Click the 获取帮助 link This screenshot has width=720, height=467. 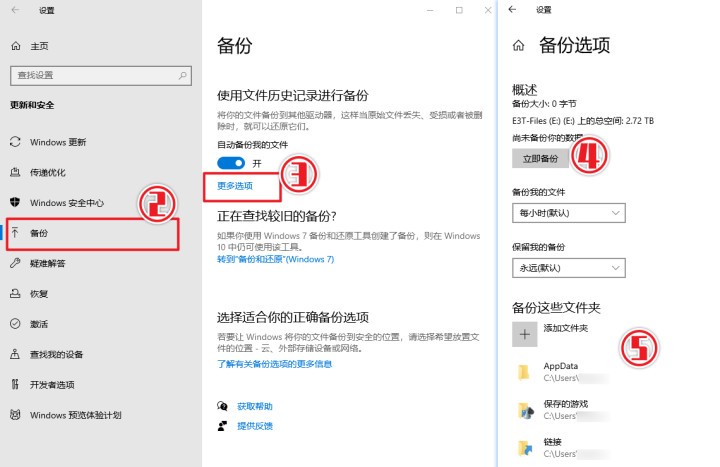[255, 406]
